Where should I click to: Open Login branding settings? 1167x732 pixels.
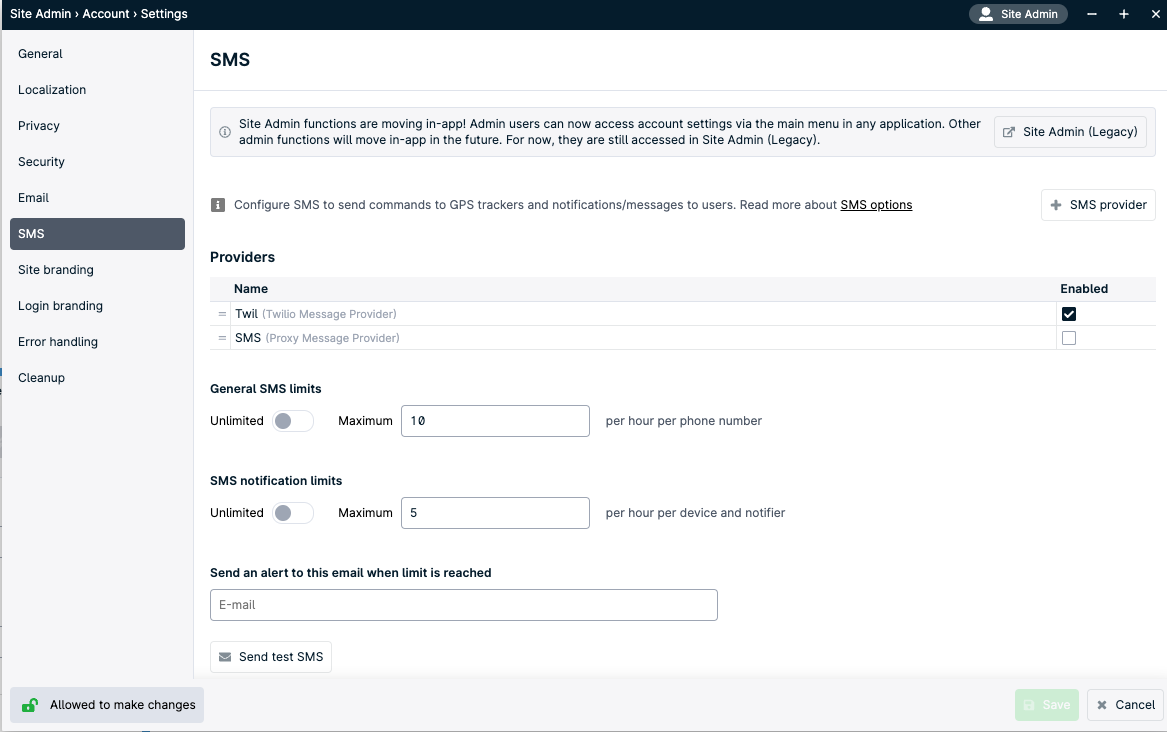click(x=97, y=306)
